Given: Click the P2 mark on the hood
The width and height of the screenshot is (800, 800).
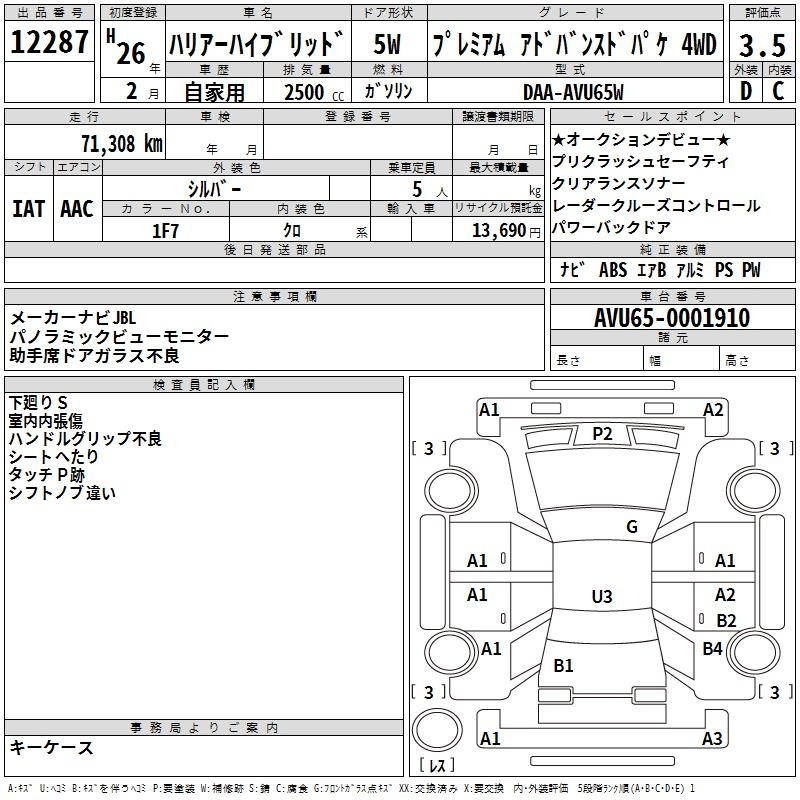Looking at the screenshot, I should coord(601,433).
